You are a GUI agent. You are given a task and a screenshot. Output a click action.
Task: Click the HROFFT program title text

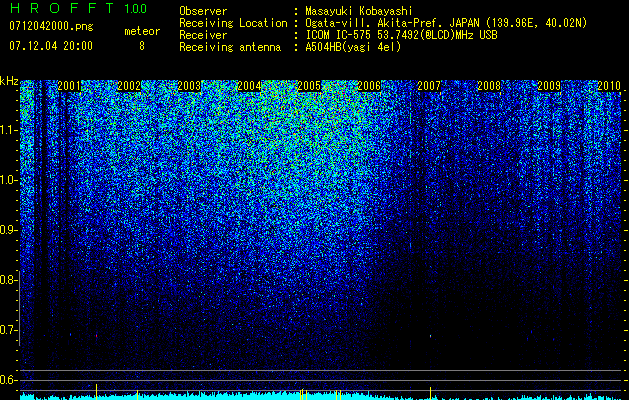[x=63, y=8]
